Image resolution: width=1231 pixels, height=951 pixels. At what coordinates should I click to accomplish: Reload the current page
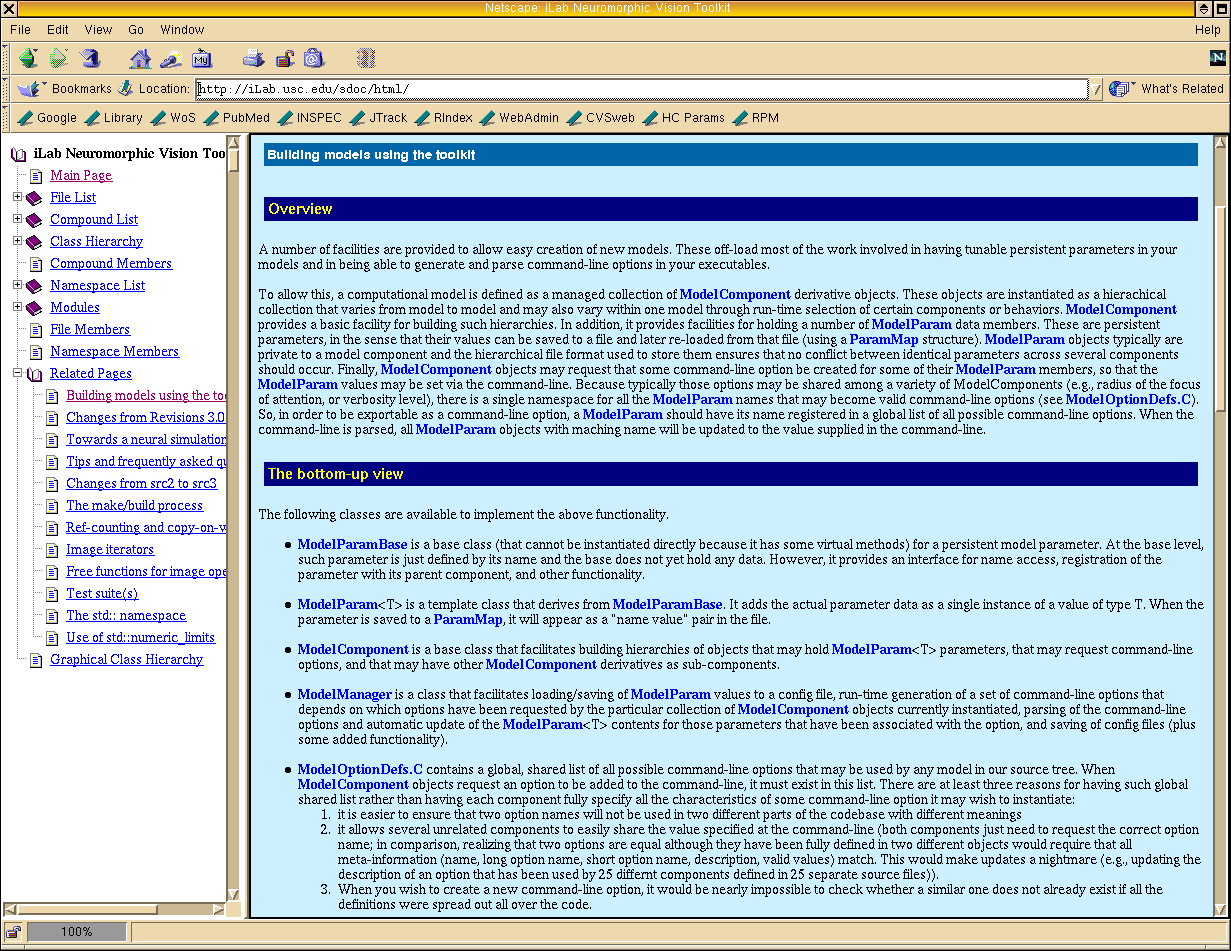coord(90,59)
